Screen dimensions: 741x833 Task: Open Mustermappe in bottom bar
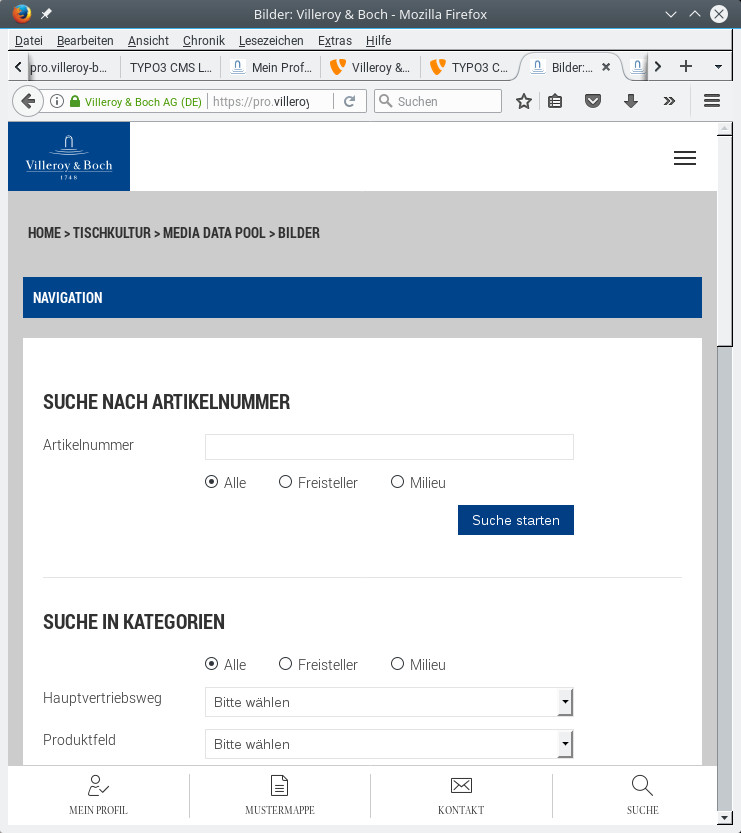coord(279,795)
